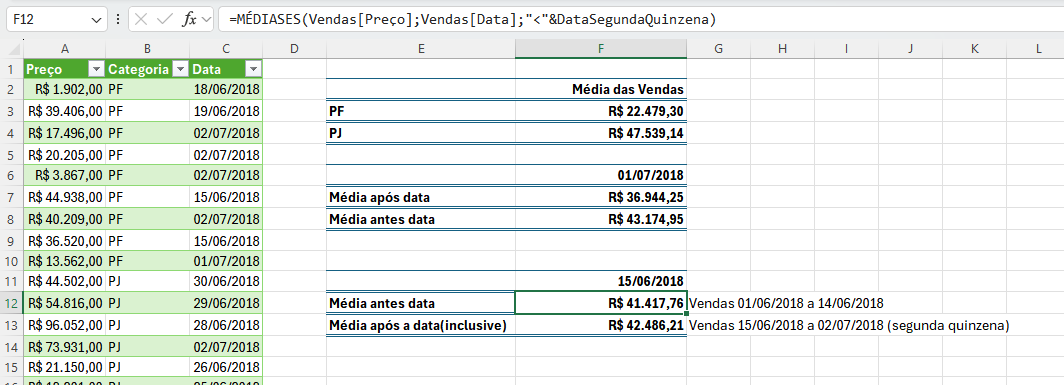Click cell with R$ 1.902,00

coord(64,90)
